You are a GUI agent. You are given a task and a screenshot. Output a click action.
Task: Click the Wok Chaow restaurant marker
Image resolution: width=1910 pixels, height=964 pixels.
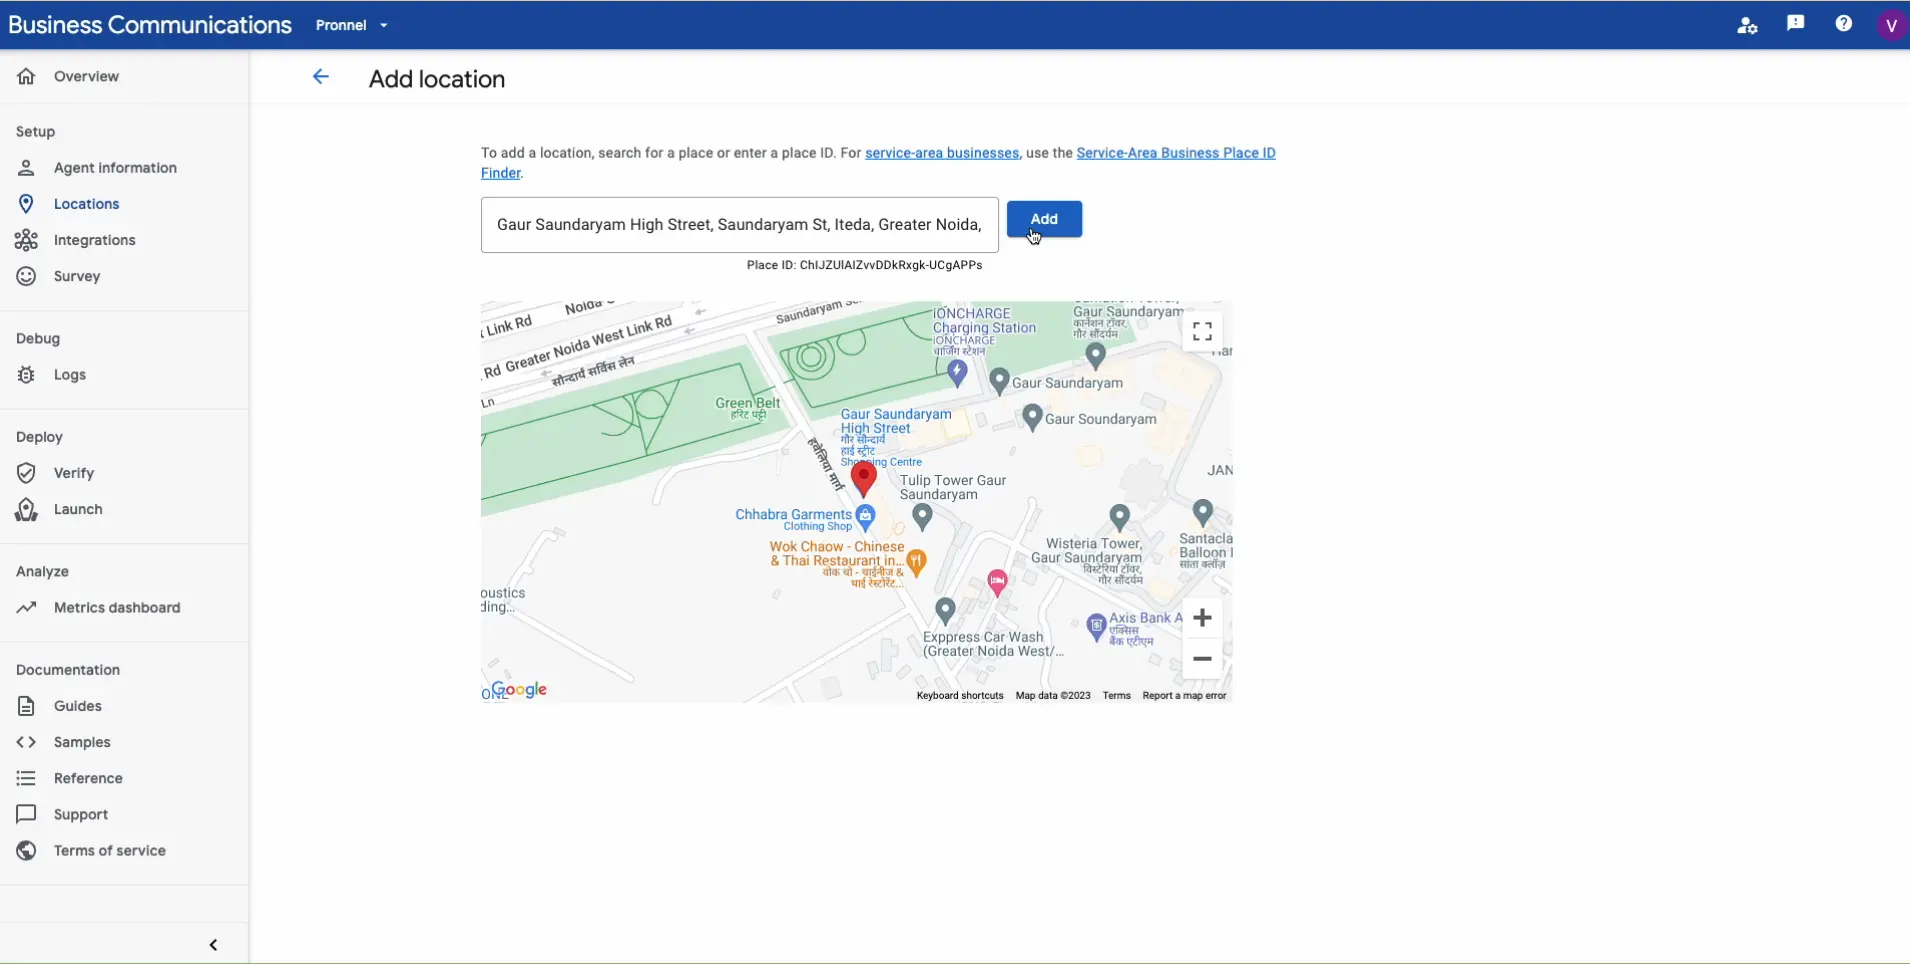(916, 562)
